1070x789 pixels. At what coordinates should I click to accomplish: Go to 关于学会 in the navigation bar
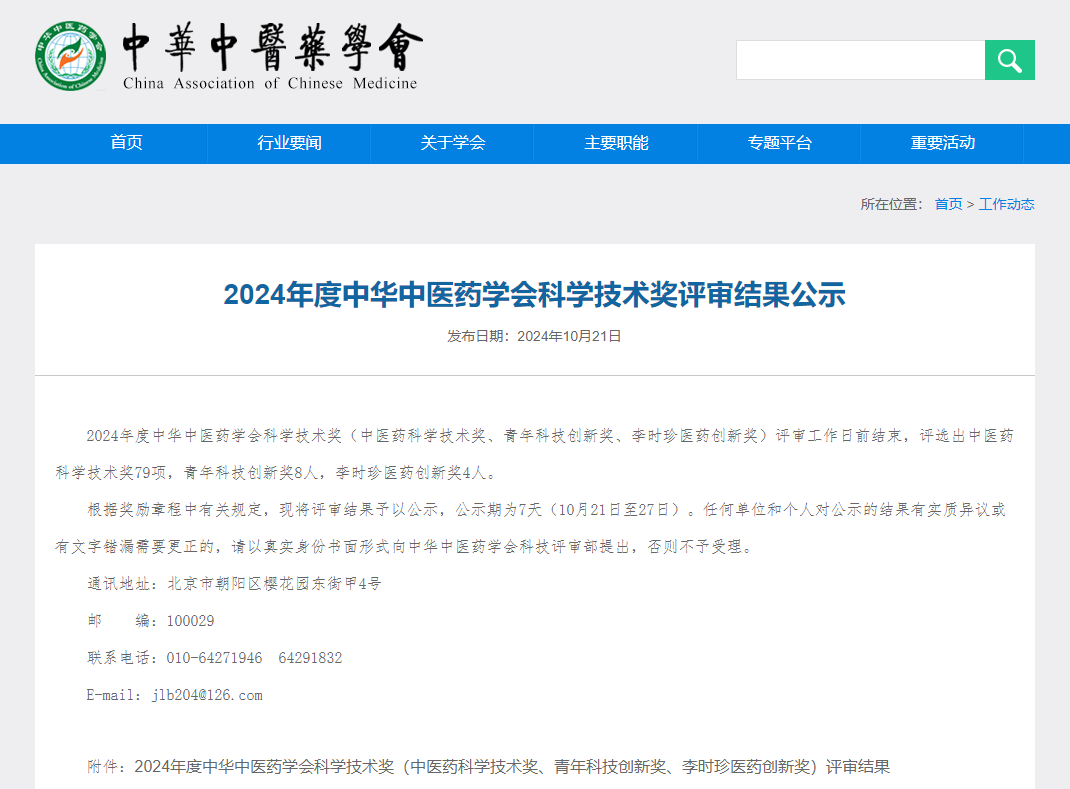click(x=452, y=143)
